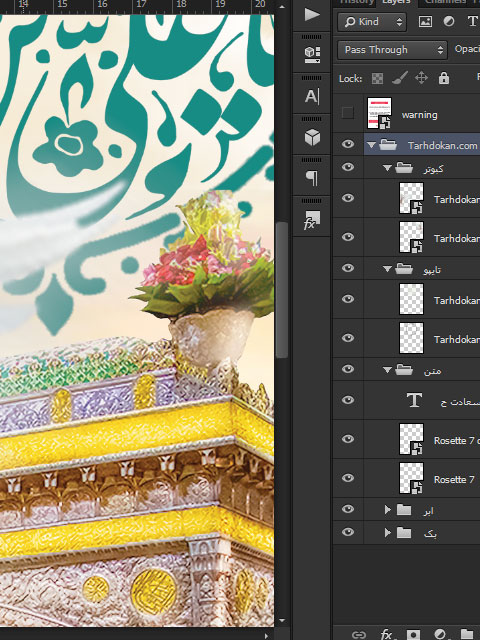Click the تایپو group folder icon
The image size is (480, 640).
[x=404, y=268]
